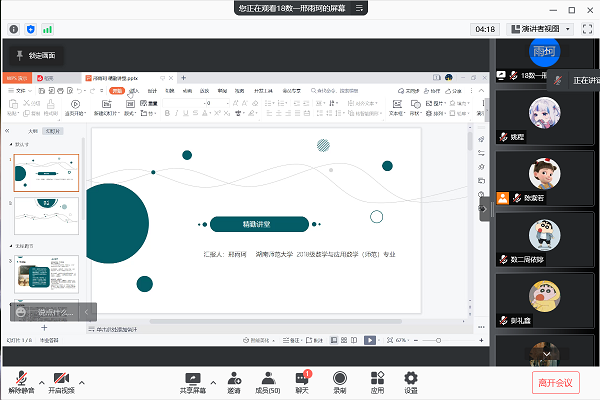Expand audio options arrow beside 解除静音

(41, 381)
